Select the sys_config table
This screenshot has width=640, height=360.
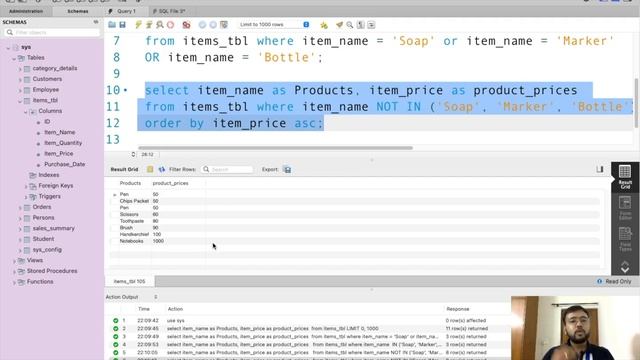47,249
